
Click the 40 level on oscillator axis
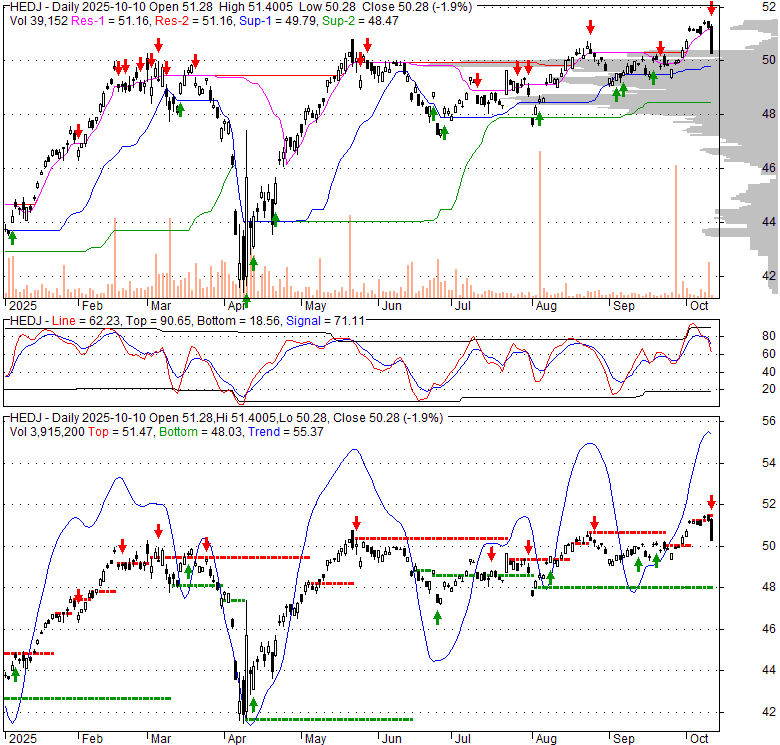pos(769,372)
